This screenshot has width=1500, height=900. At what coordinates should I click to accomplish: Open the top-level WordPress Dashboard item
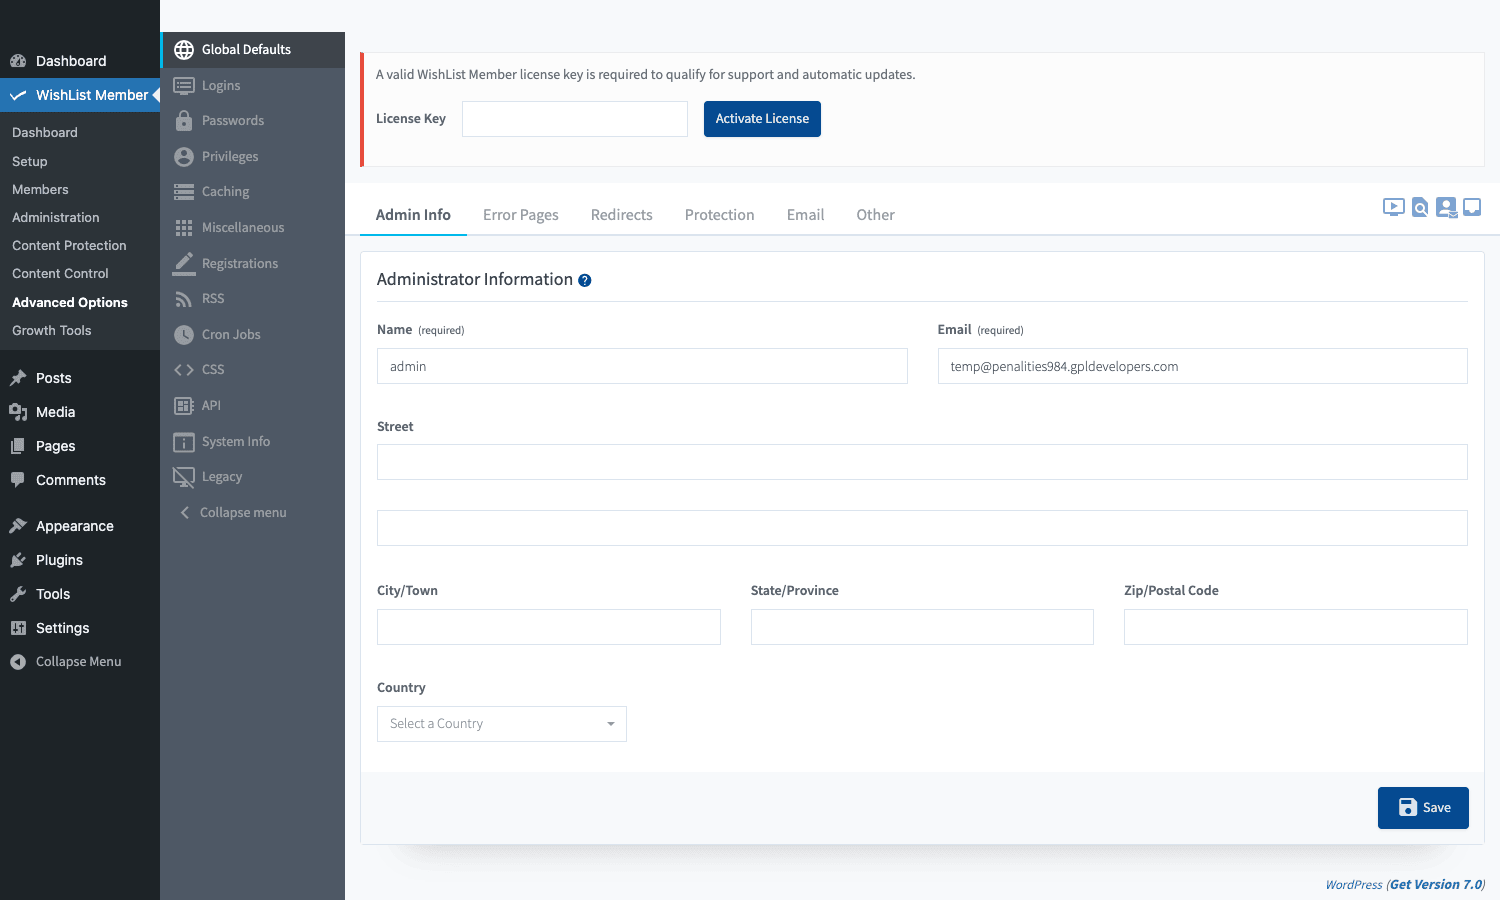click(x=80, y=61)
